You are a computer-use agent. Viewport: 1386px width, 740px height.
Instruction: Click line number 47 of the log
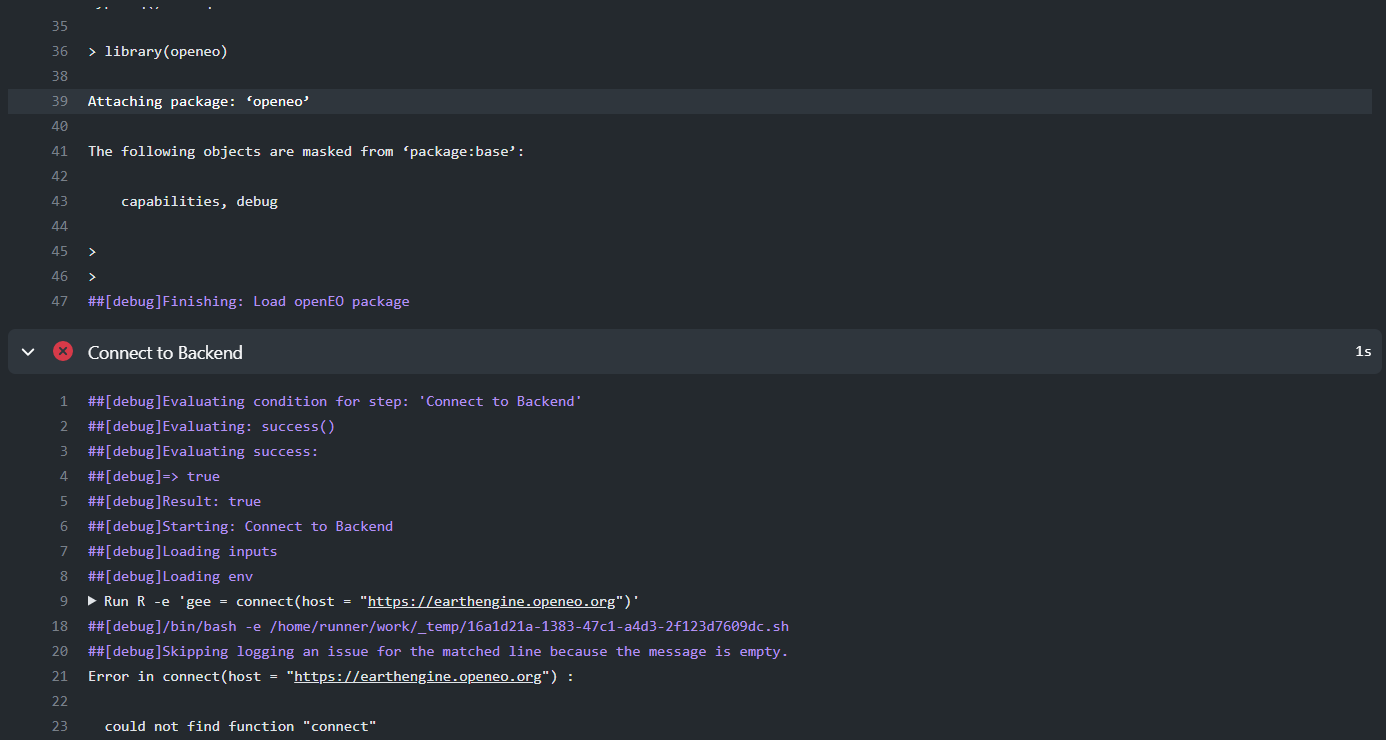[59, 301]
